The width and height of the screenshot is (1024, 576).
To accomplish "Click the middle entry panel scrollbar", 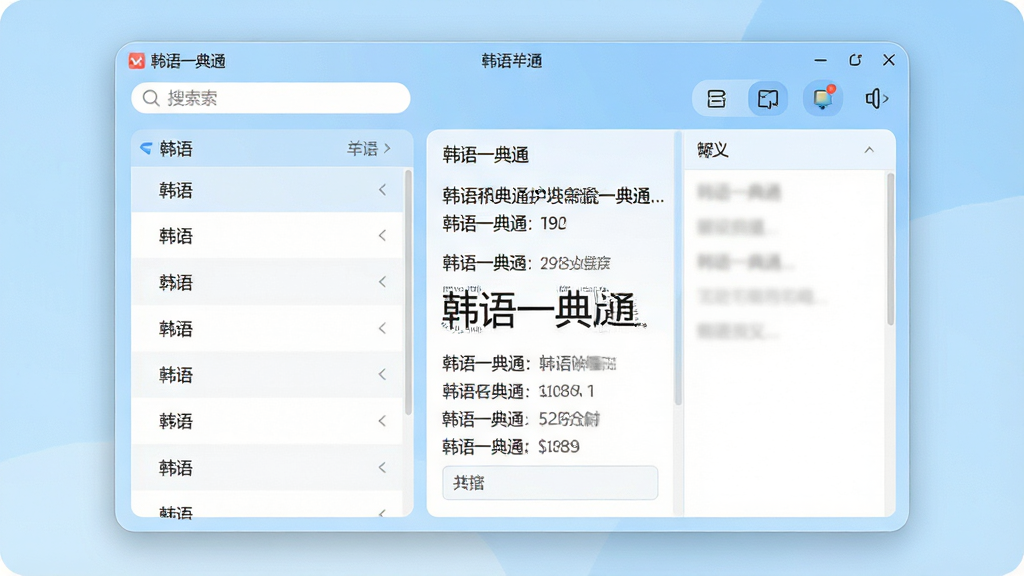I will point(678,269).
